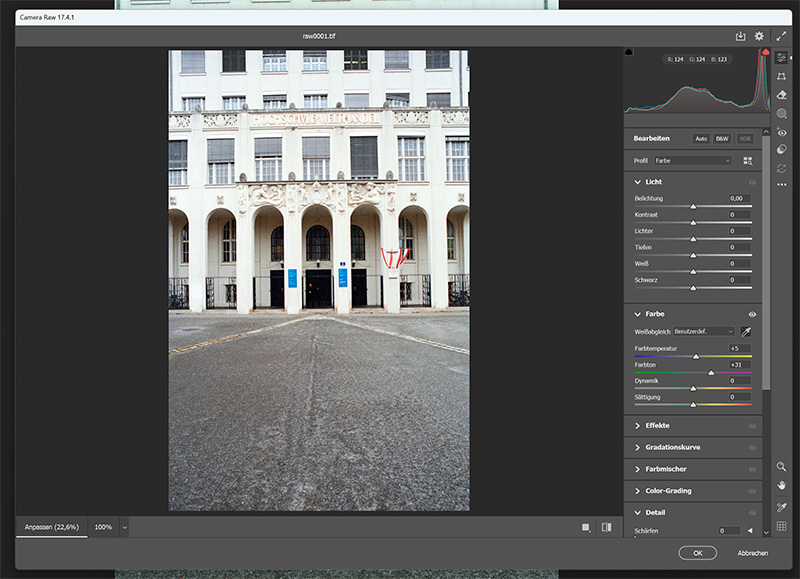Expand the Effekte section
This screenshot has width=800, height=579.
[x=637, y=426]
